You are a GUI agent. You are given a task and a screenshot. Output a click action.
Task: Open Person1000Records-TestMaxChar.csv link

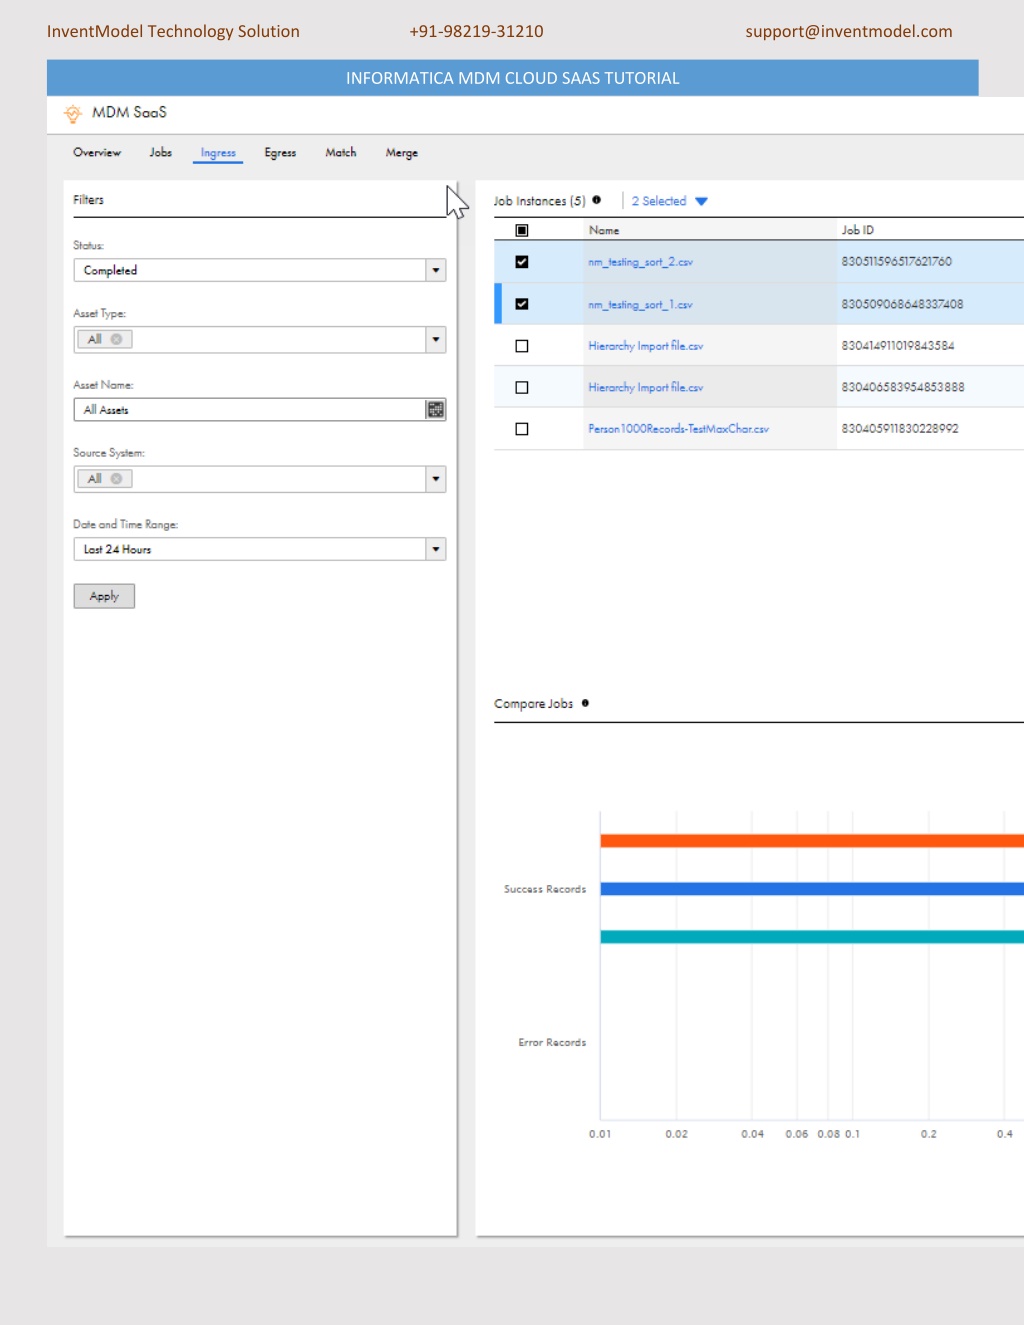[679, 429]
